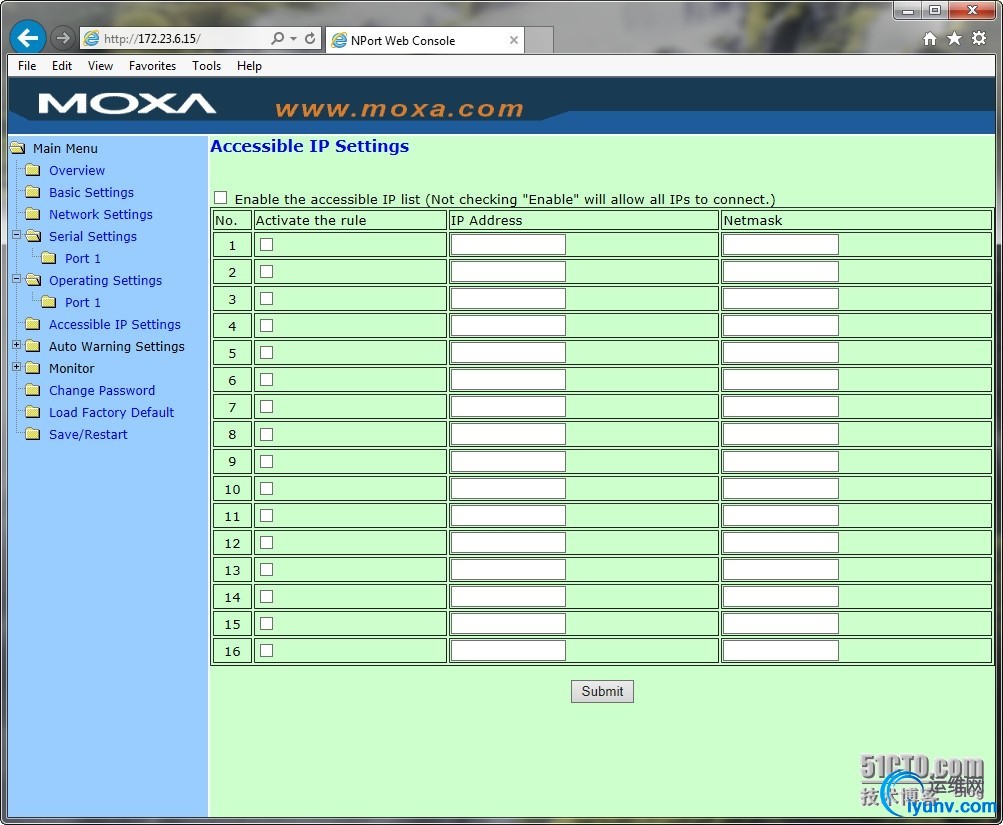Expand the Auto Warning Settings node
Image resolution: width=1003 pixels, height=825 pixels.
pos(17,345)
